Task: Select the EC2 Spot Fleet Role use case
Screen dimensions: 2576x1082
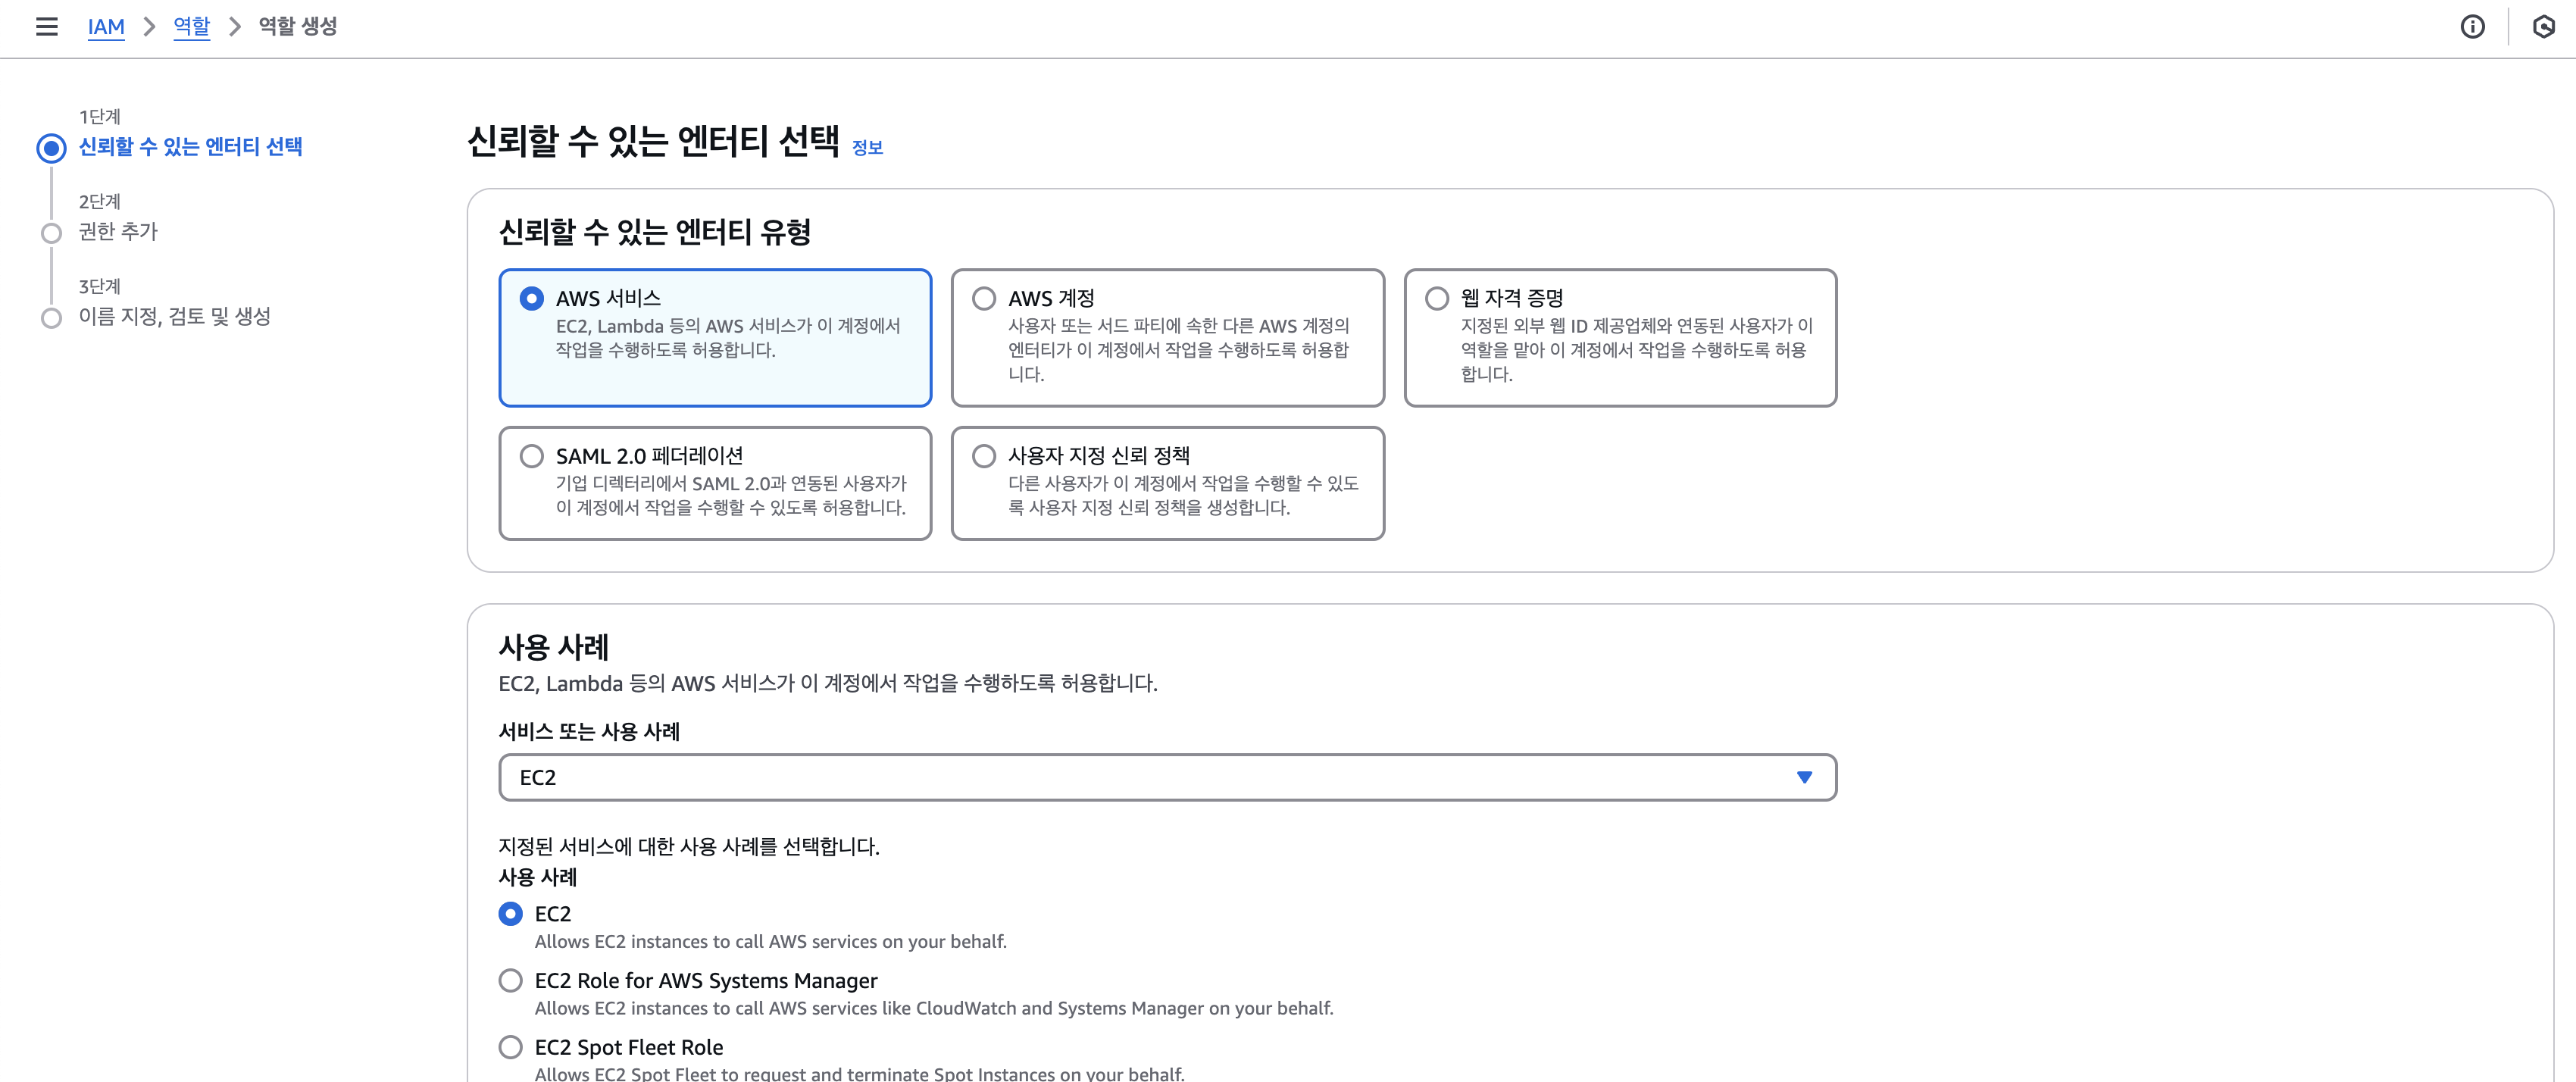Action: 511,1047
